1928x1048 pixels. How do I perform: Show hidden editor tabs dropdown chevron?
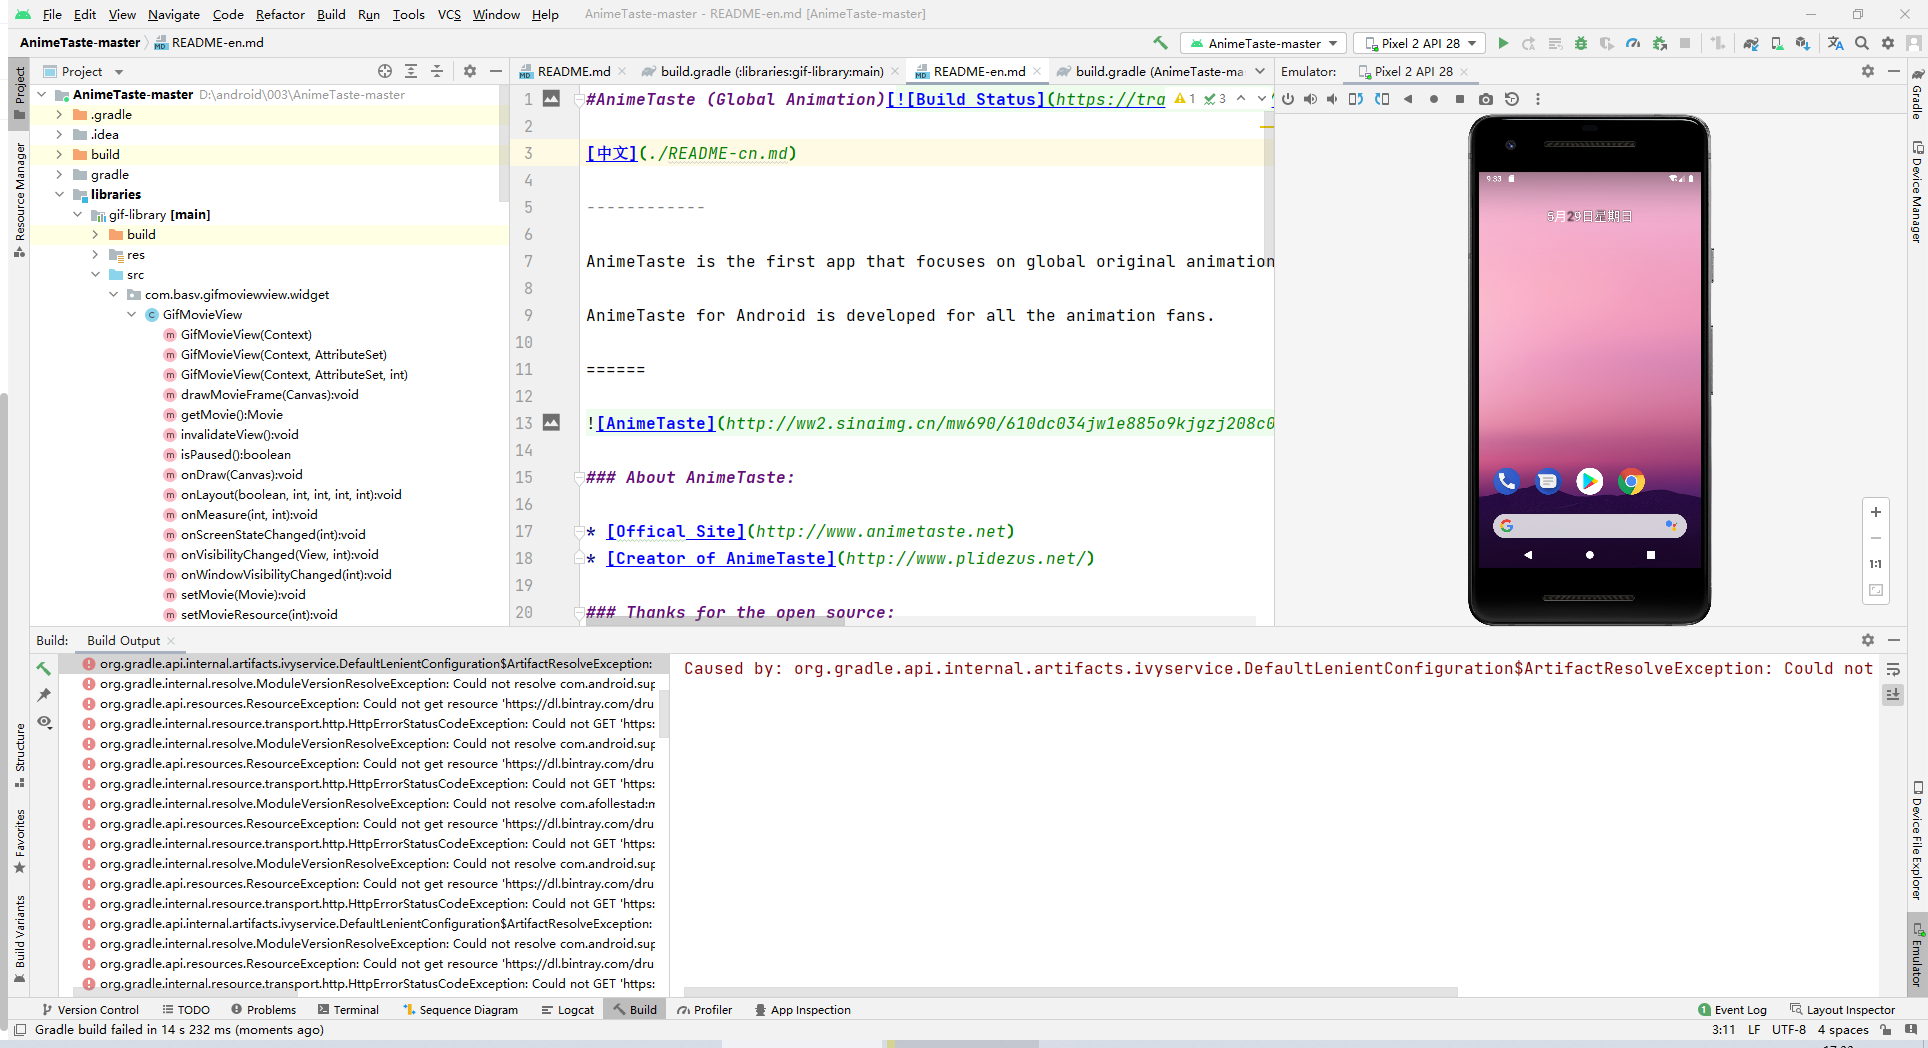tap(1260, 71)
